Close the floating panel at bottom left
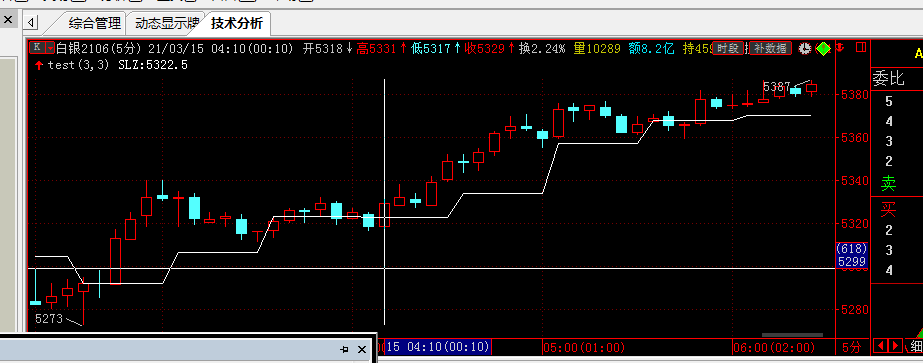 (x=361, y=349)
